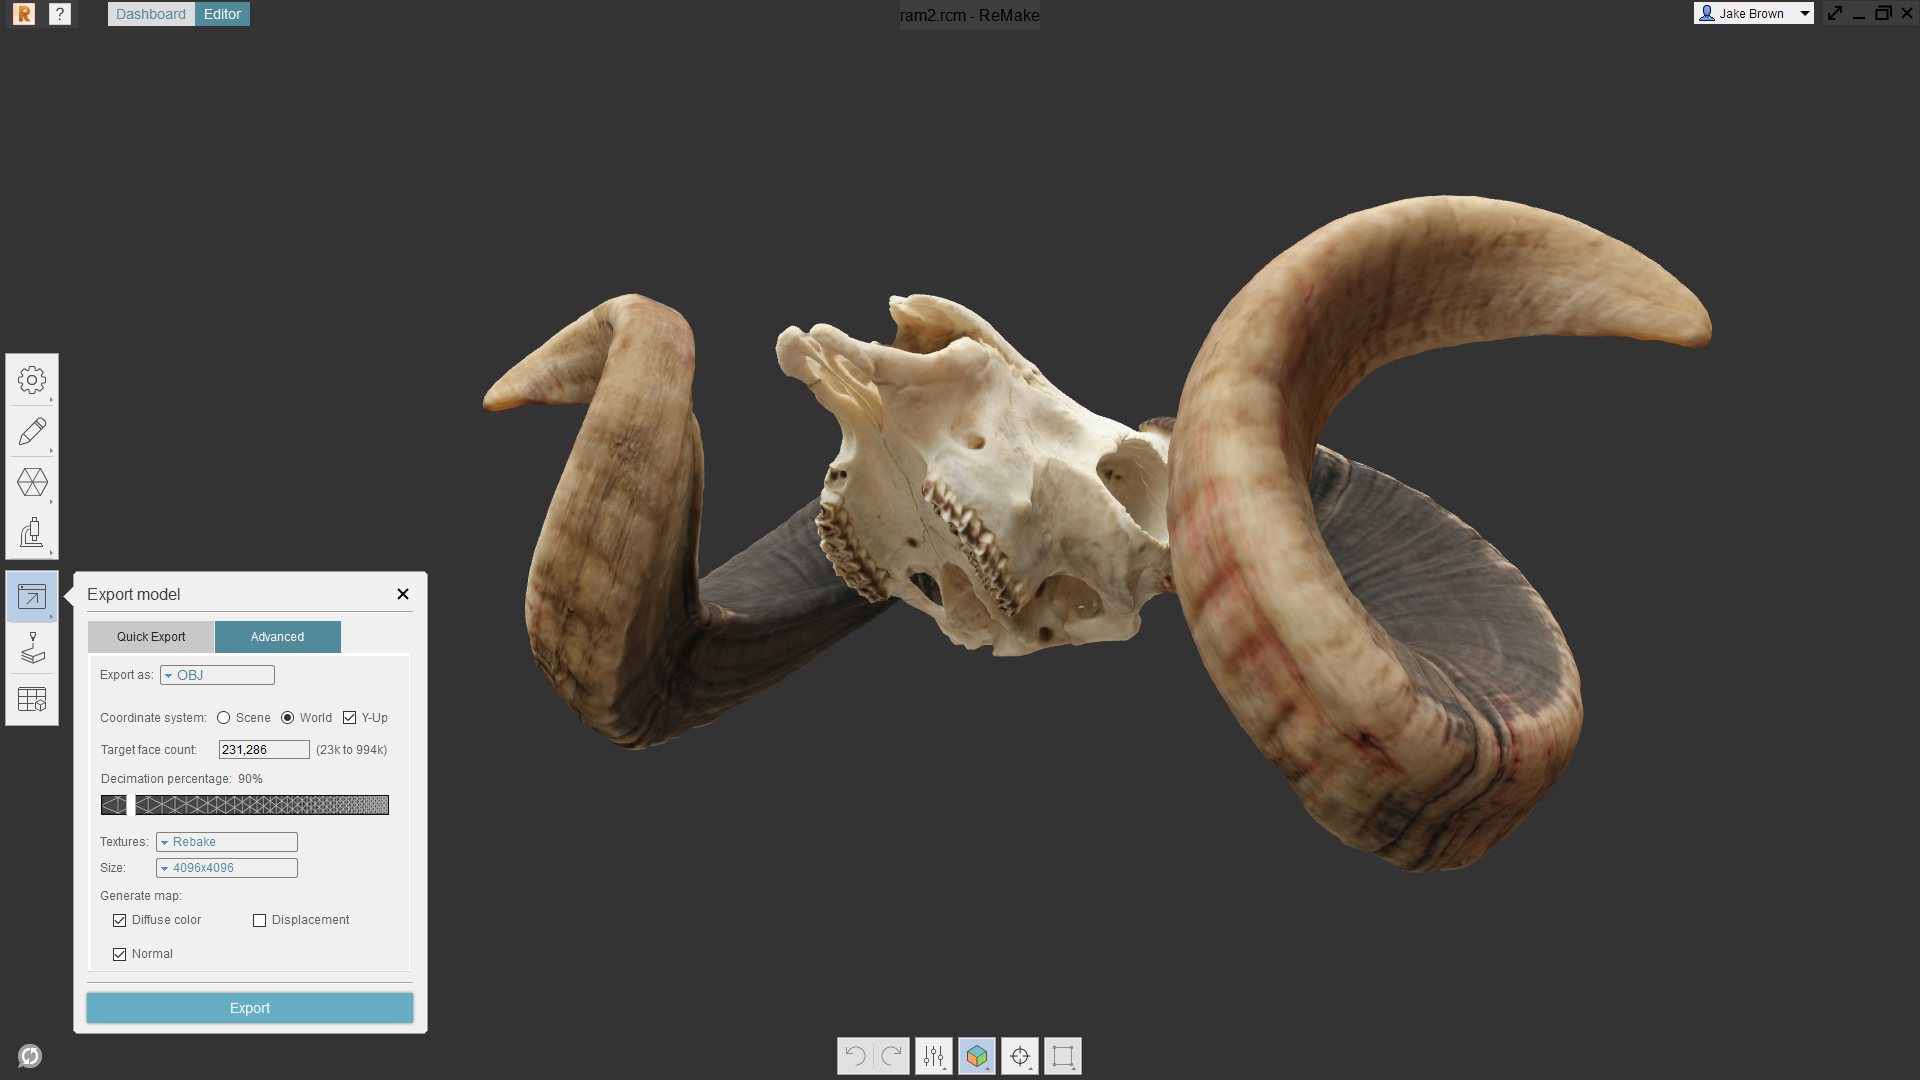
Task: Uncheck the Normal map option
Action: click(119, 954)
